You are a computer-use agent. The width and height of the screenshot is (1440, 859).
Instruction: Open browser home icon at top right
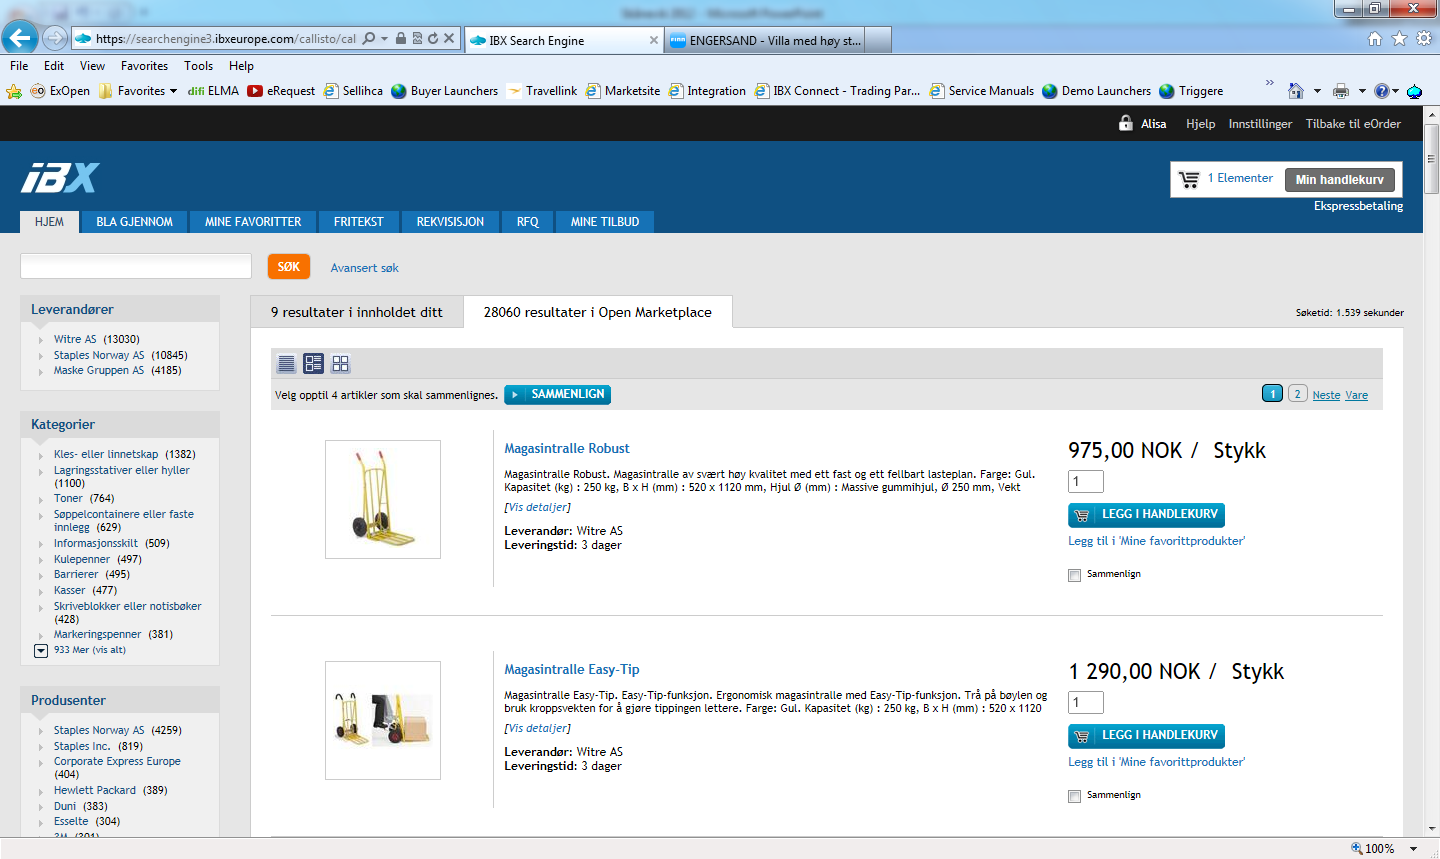[x=1375, y=39]
